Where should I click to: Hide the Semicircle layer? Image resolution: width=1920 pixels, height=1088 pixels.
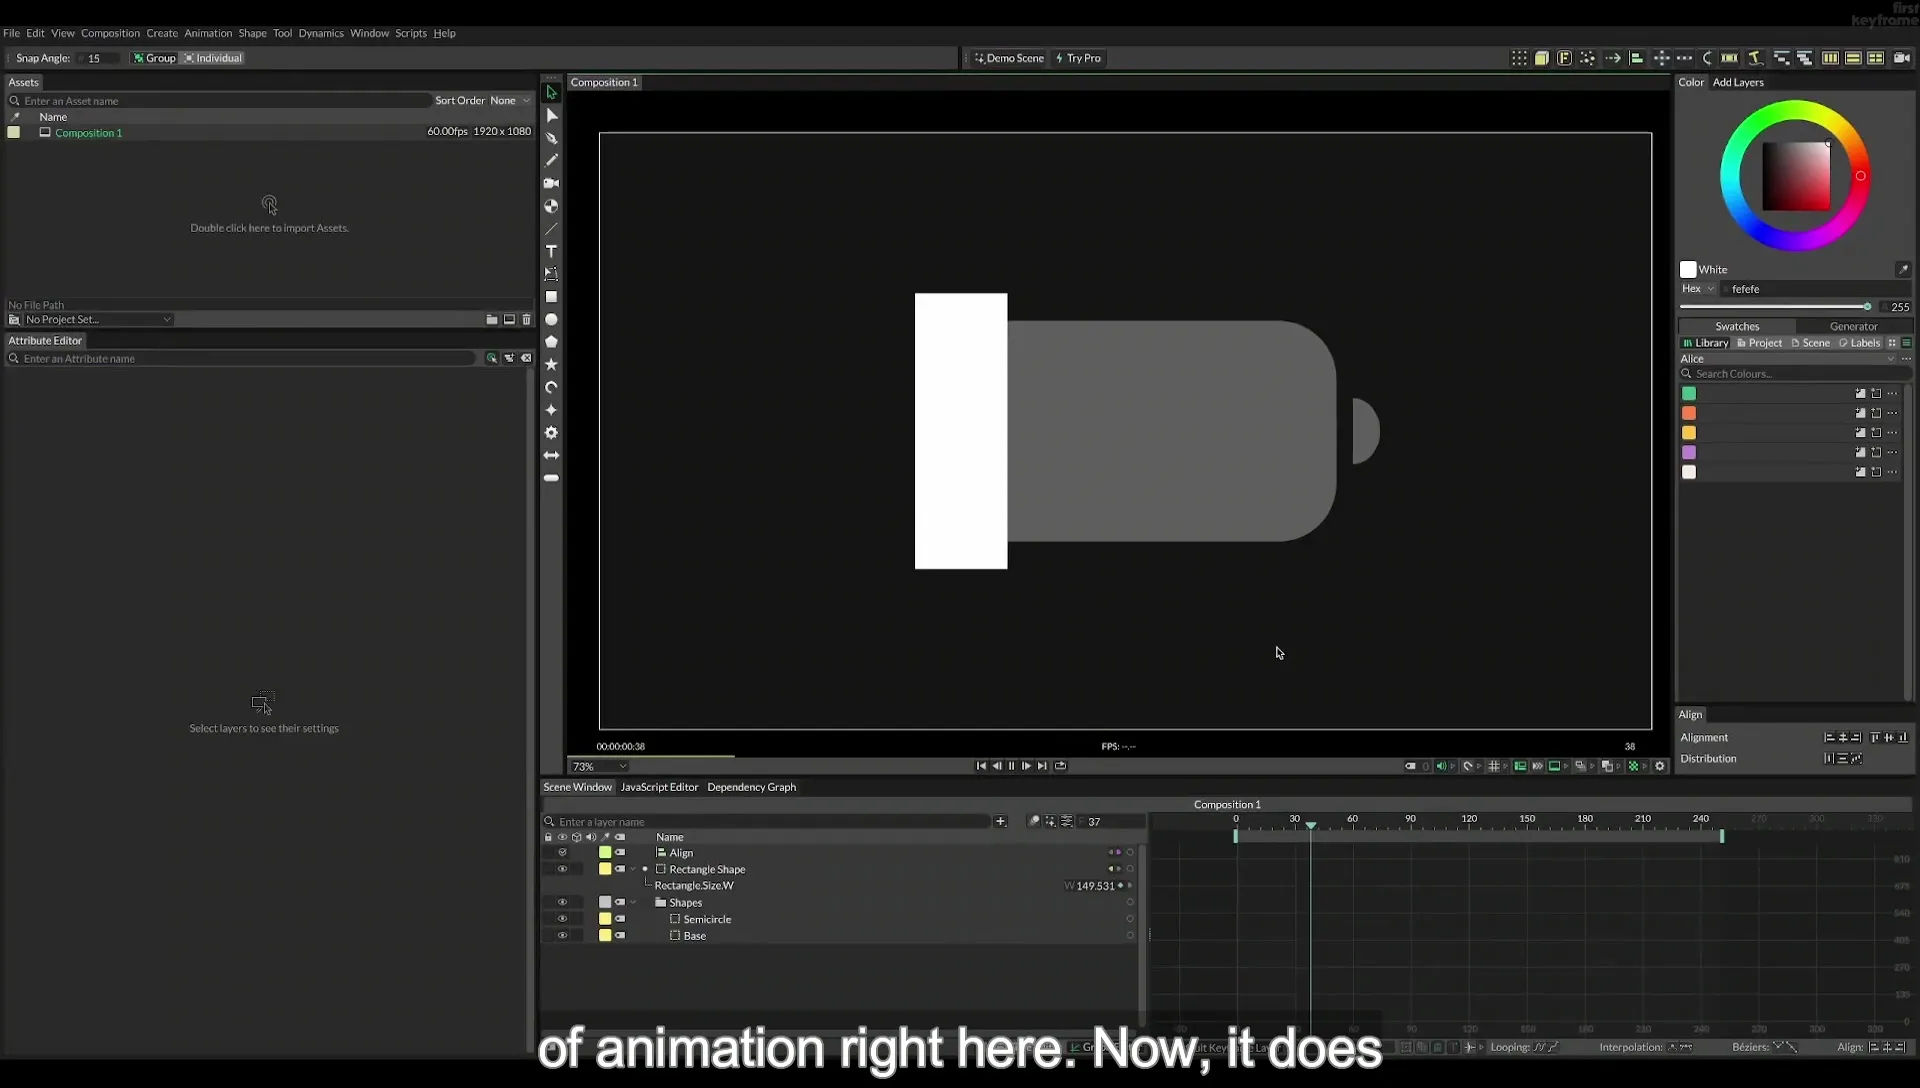coord(562,920)
